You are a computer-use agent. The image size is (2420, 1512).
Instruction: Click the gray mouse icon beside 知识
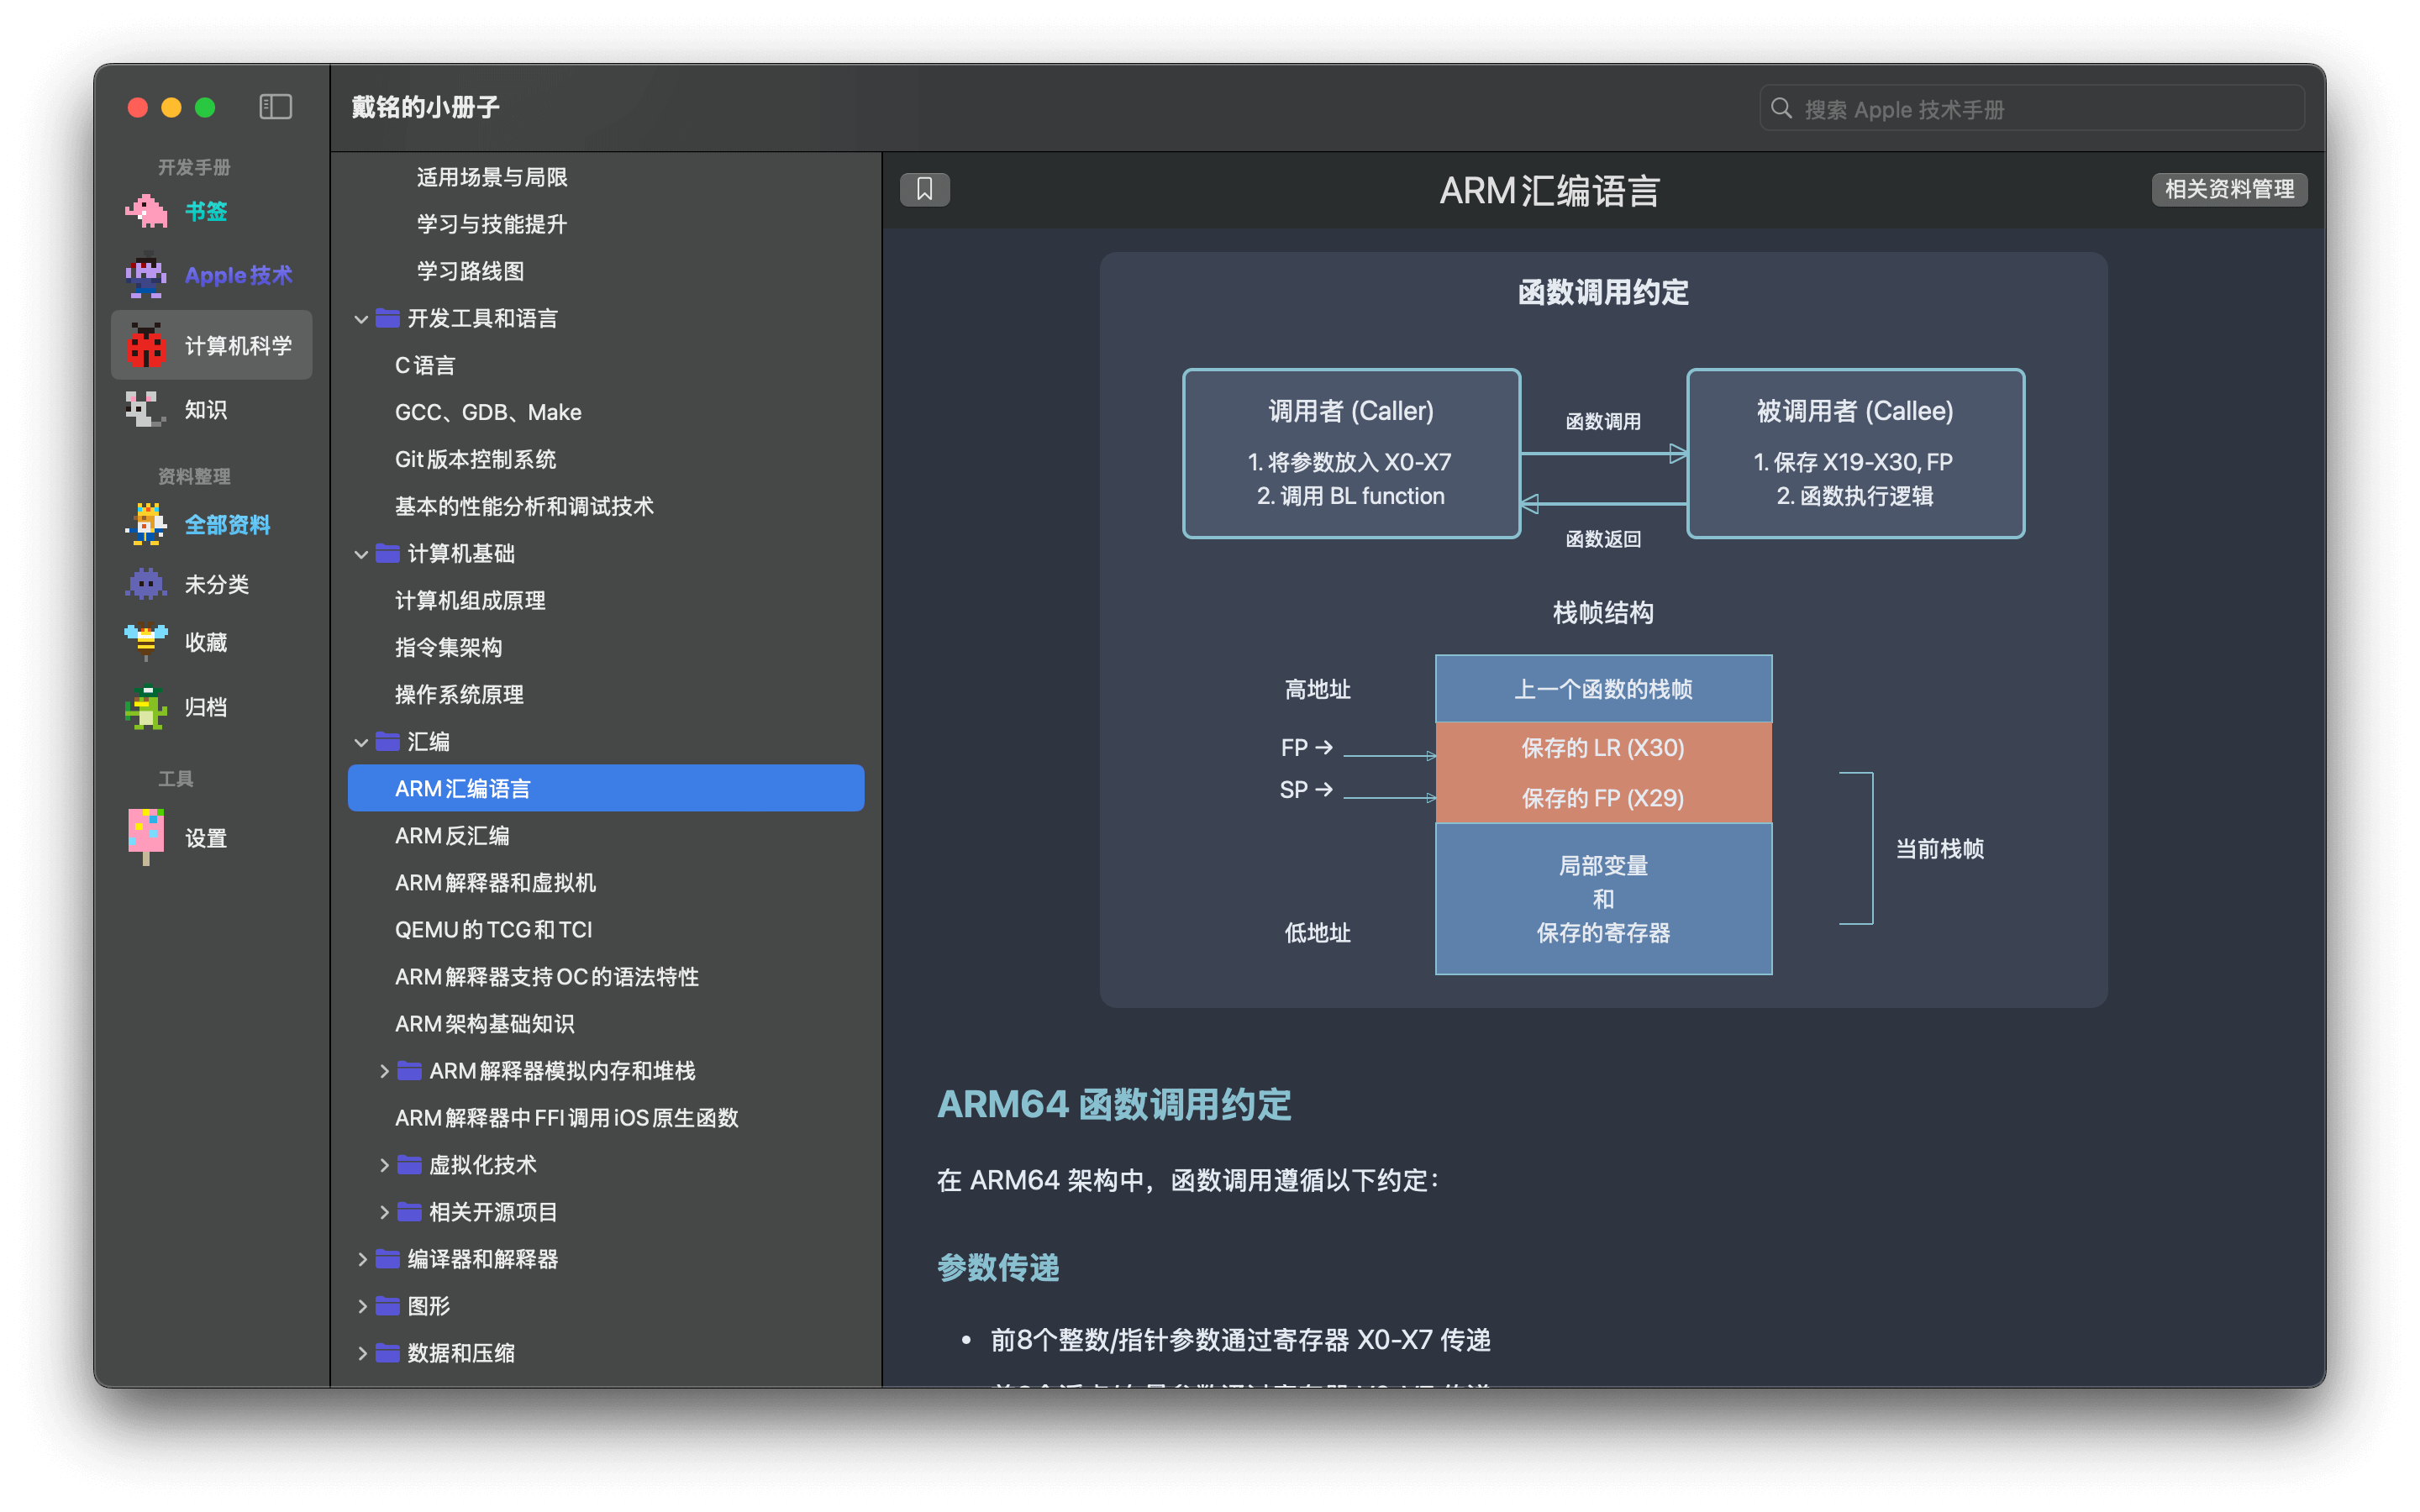(146, 409)
